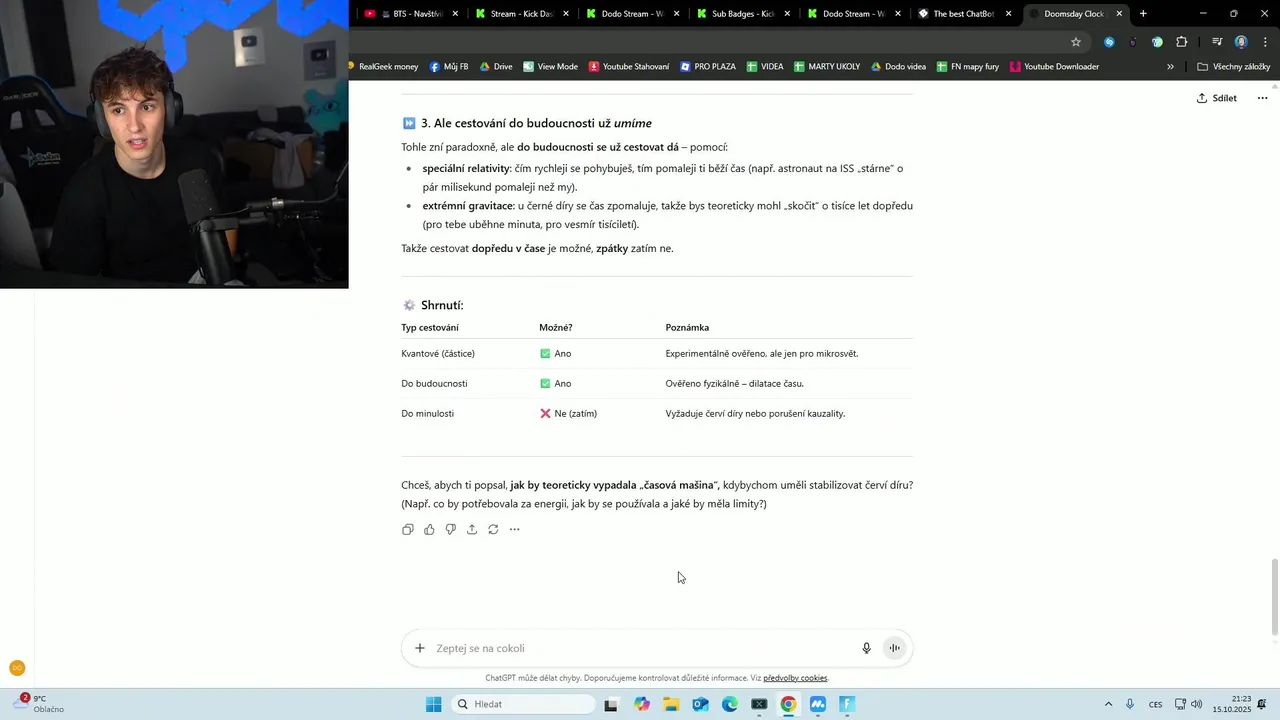Screen dimensions: 1280x720
Task: Open the FN mapy fury bookmark
Action: point(968,67)
